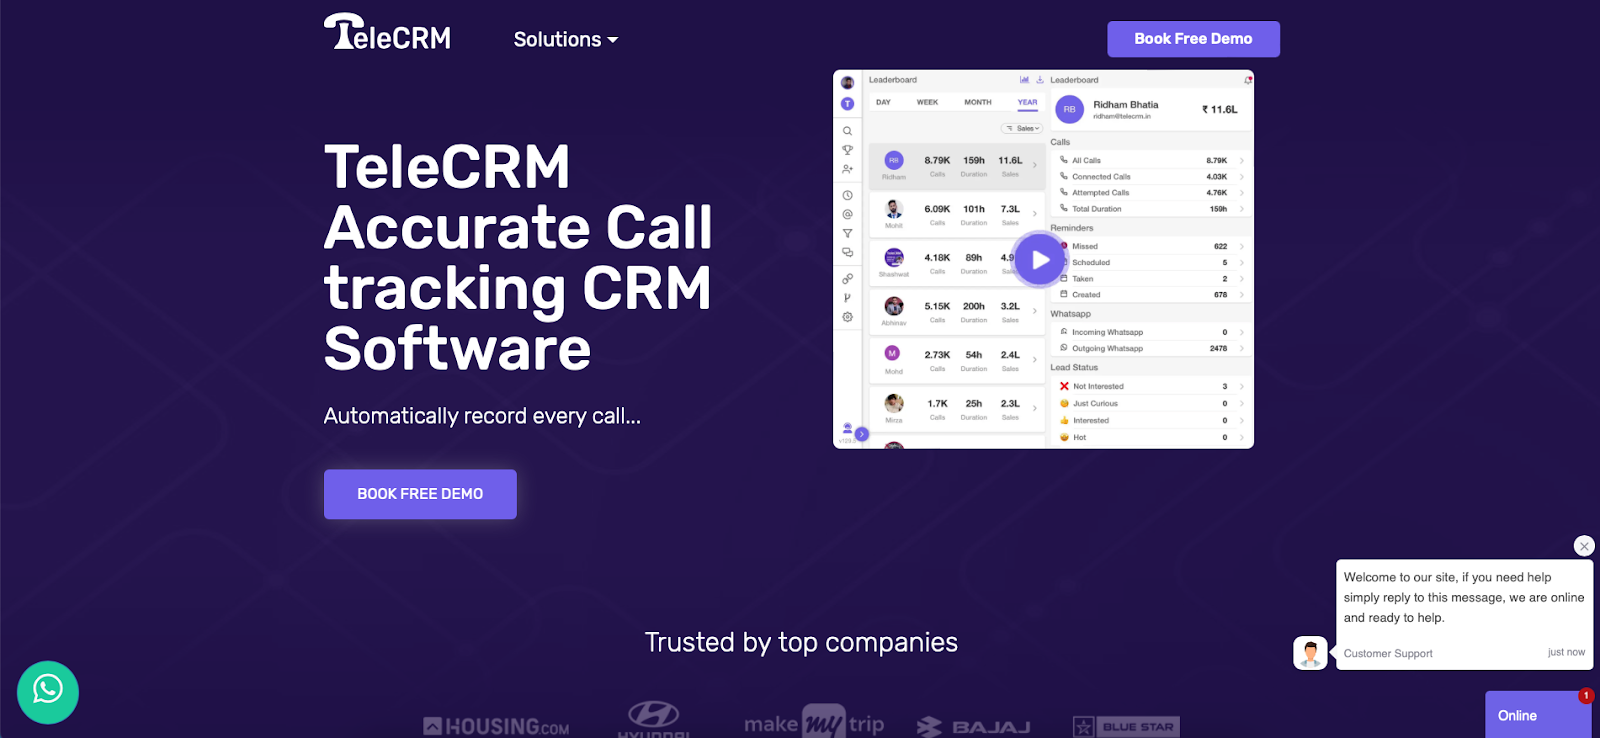Select the YEAR leaderboard tab
This screenshot has width=1600, height=738.
[x=1028, y=102]
